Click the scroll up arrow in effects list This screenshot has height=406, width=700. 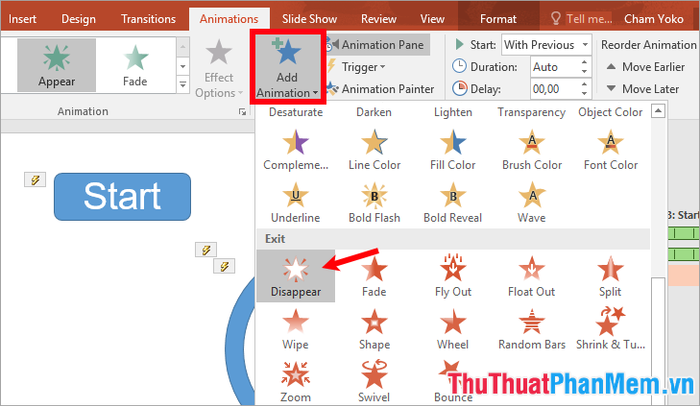pos(658,111)
